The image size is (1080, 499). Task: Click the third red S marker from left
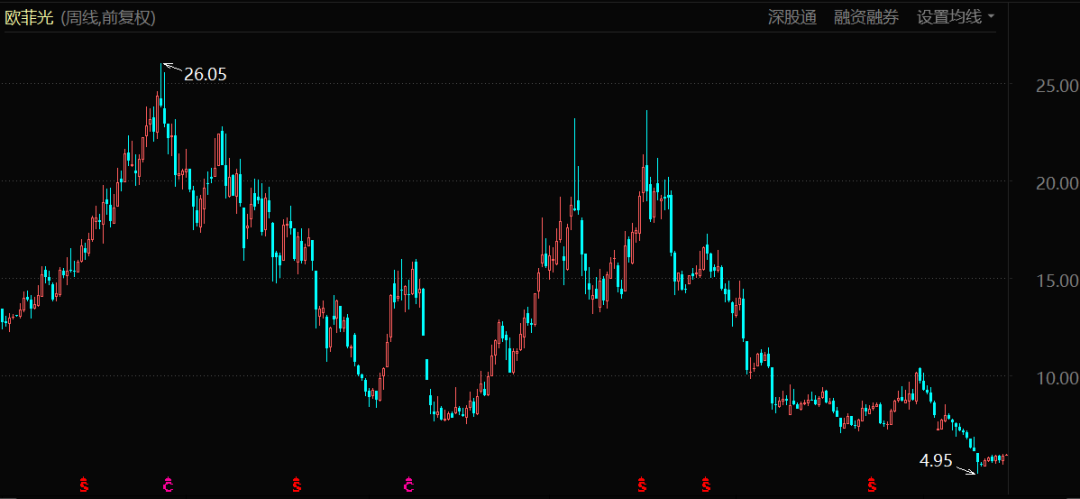(640, 486)
